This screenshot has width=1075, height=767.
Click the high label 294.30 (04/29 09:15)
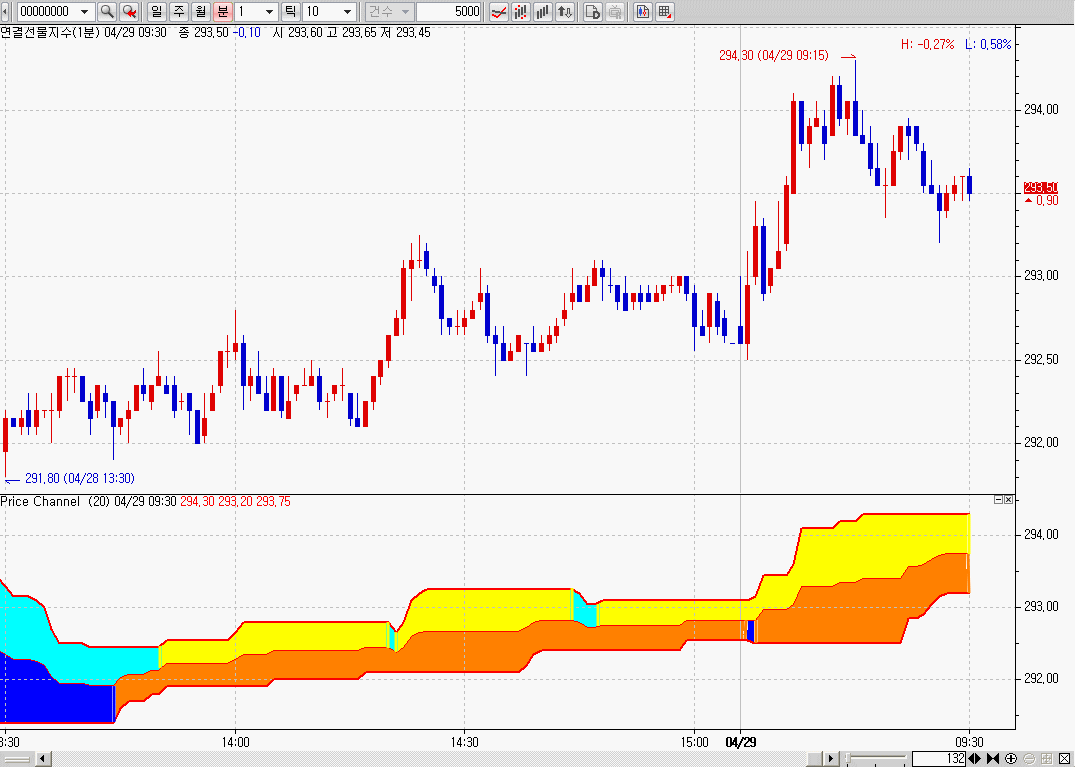(x=773, y=56)
